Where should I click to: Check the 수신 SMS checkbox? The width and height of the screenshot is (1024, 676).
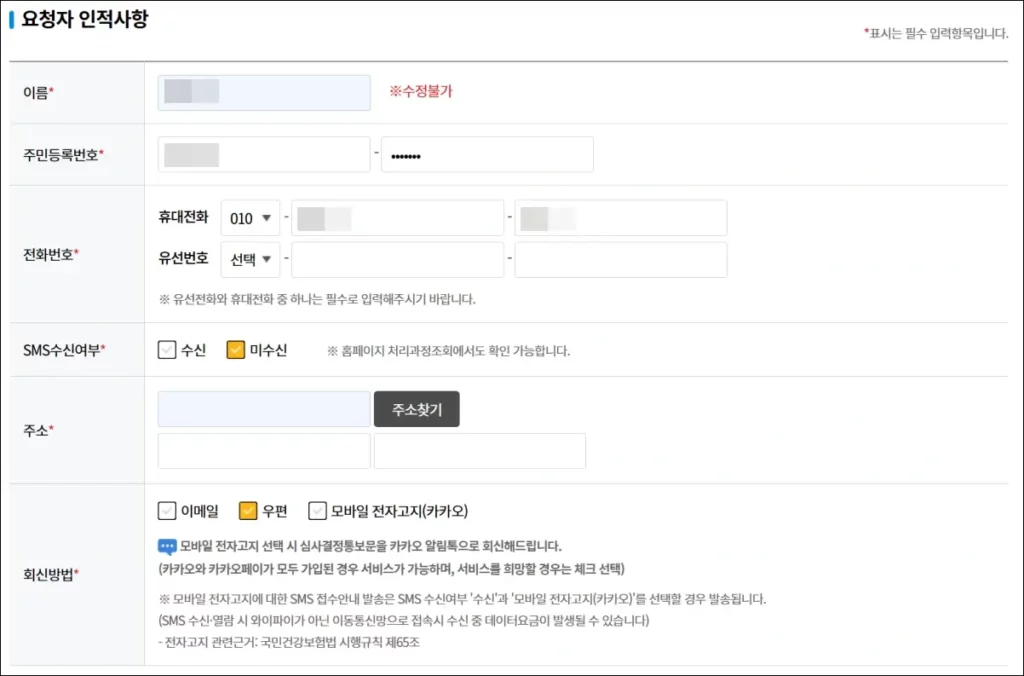(x=167, y=350)
